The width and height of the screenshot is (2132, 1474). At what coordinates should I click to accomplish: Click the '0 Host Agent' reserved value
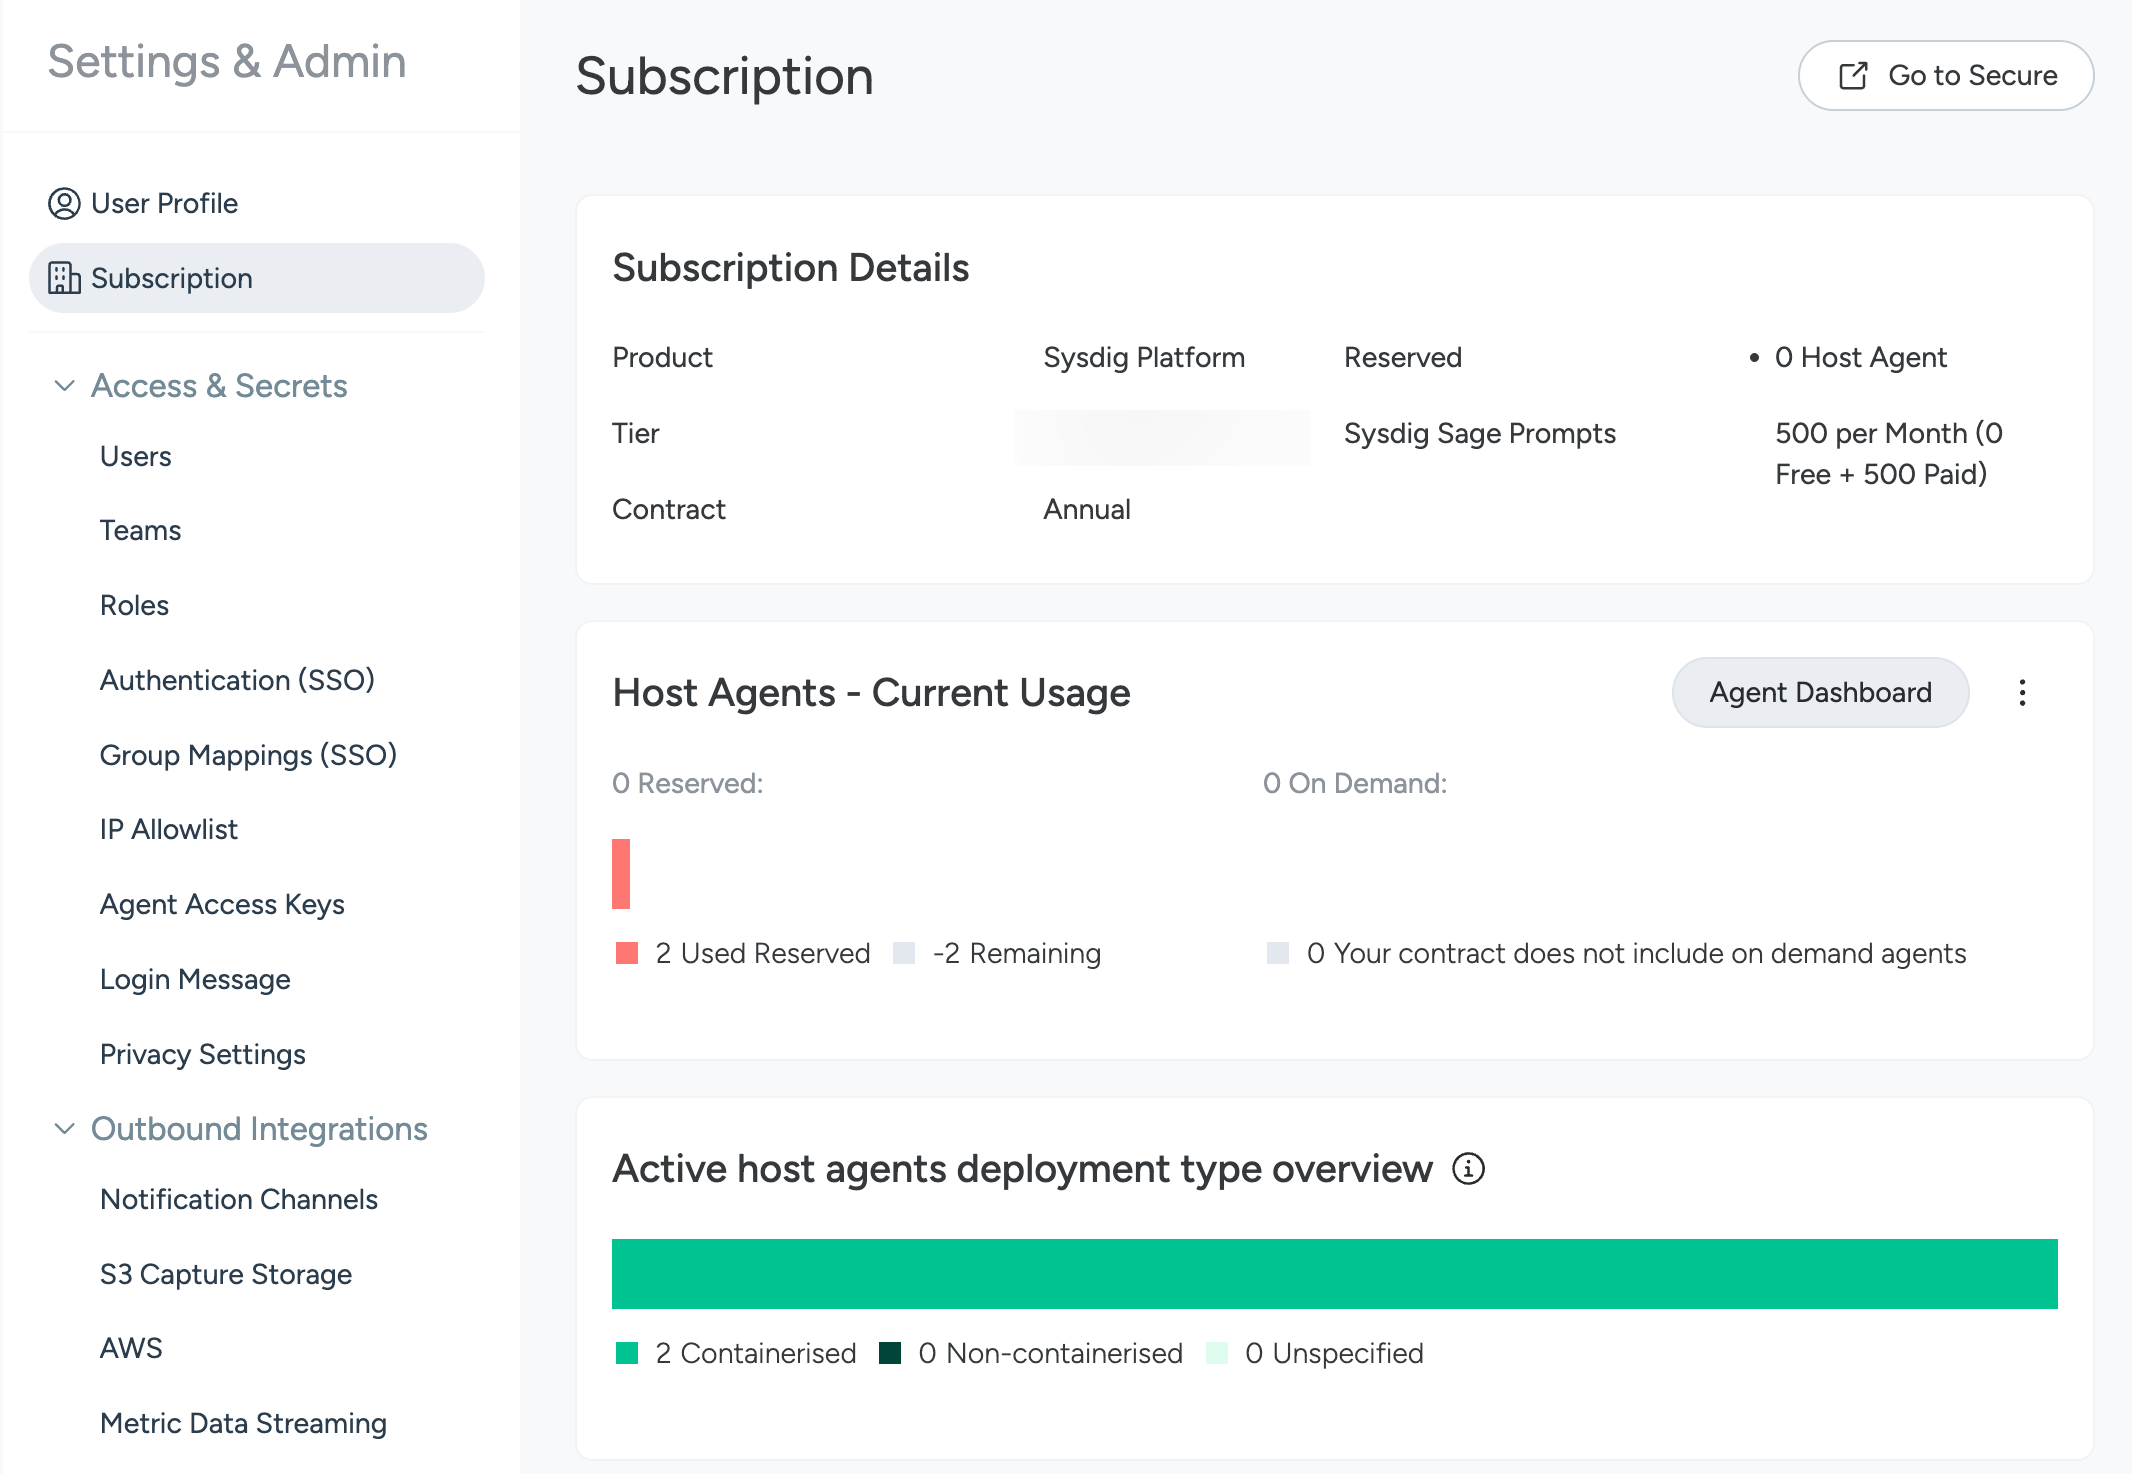coord(1860,357)
